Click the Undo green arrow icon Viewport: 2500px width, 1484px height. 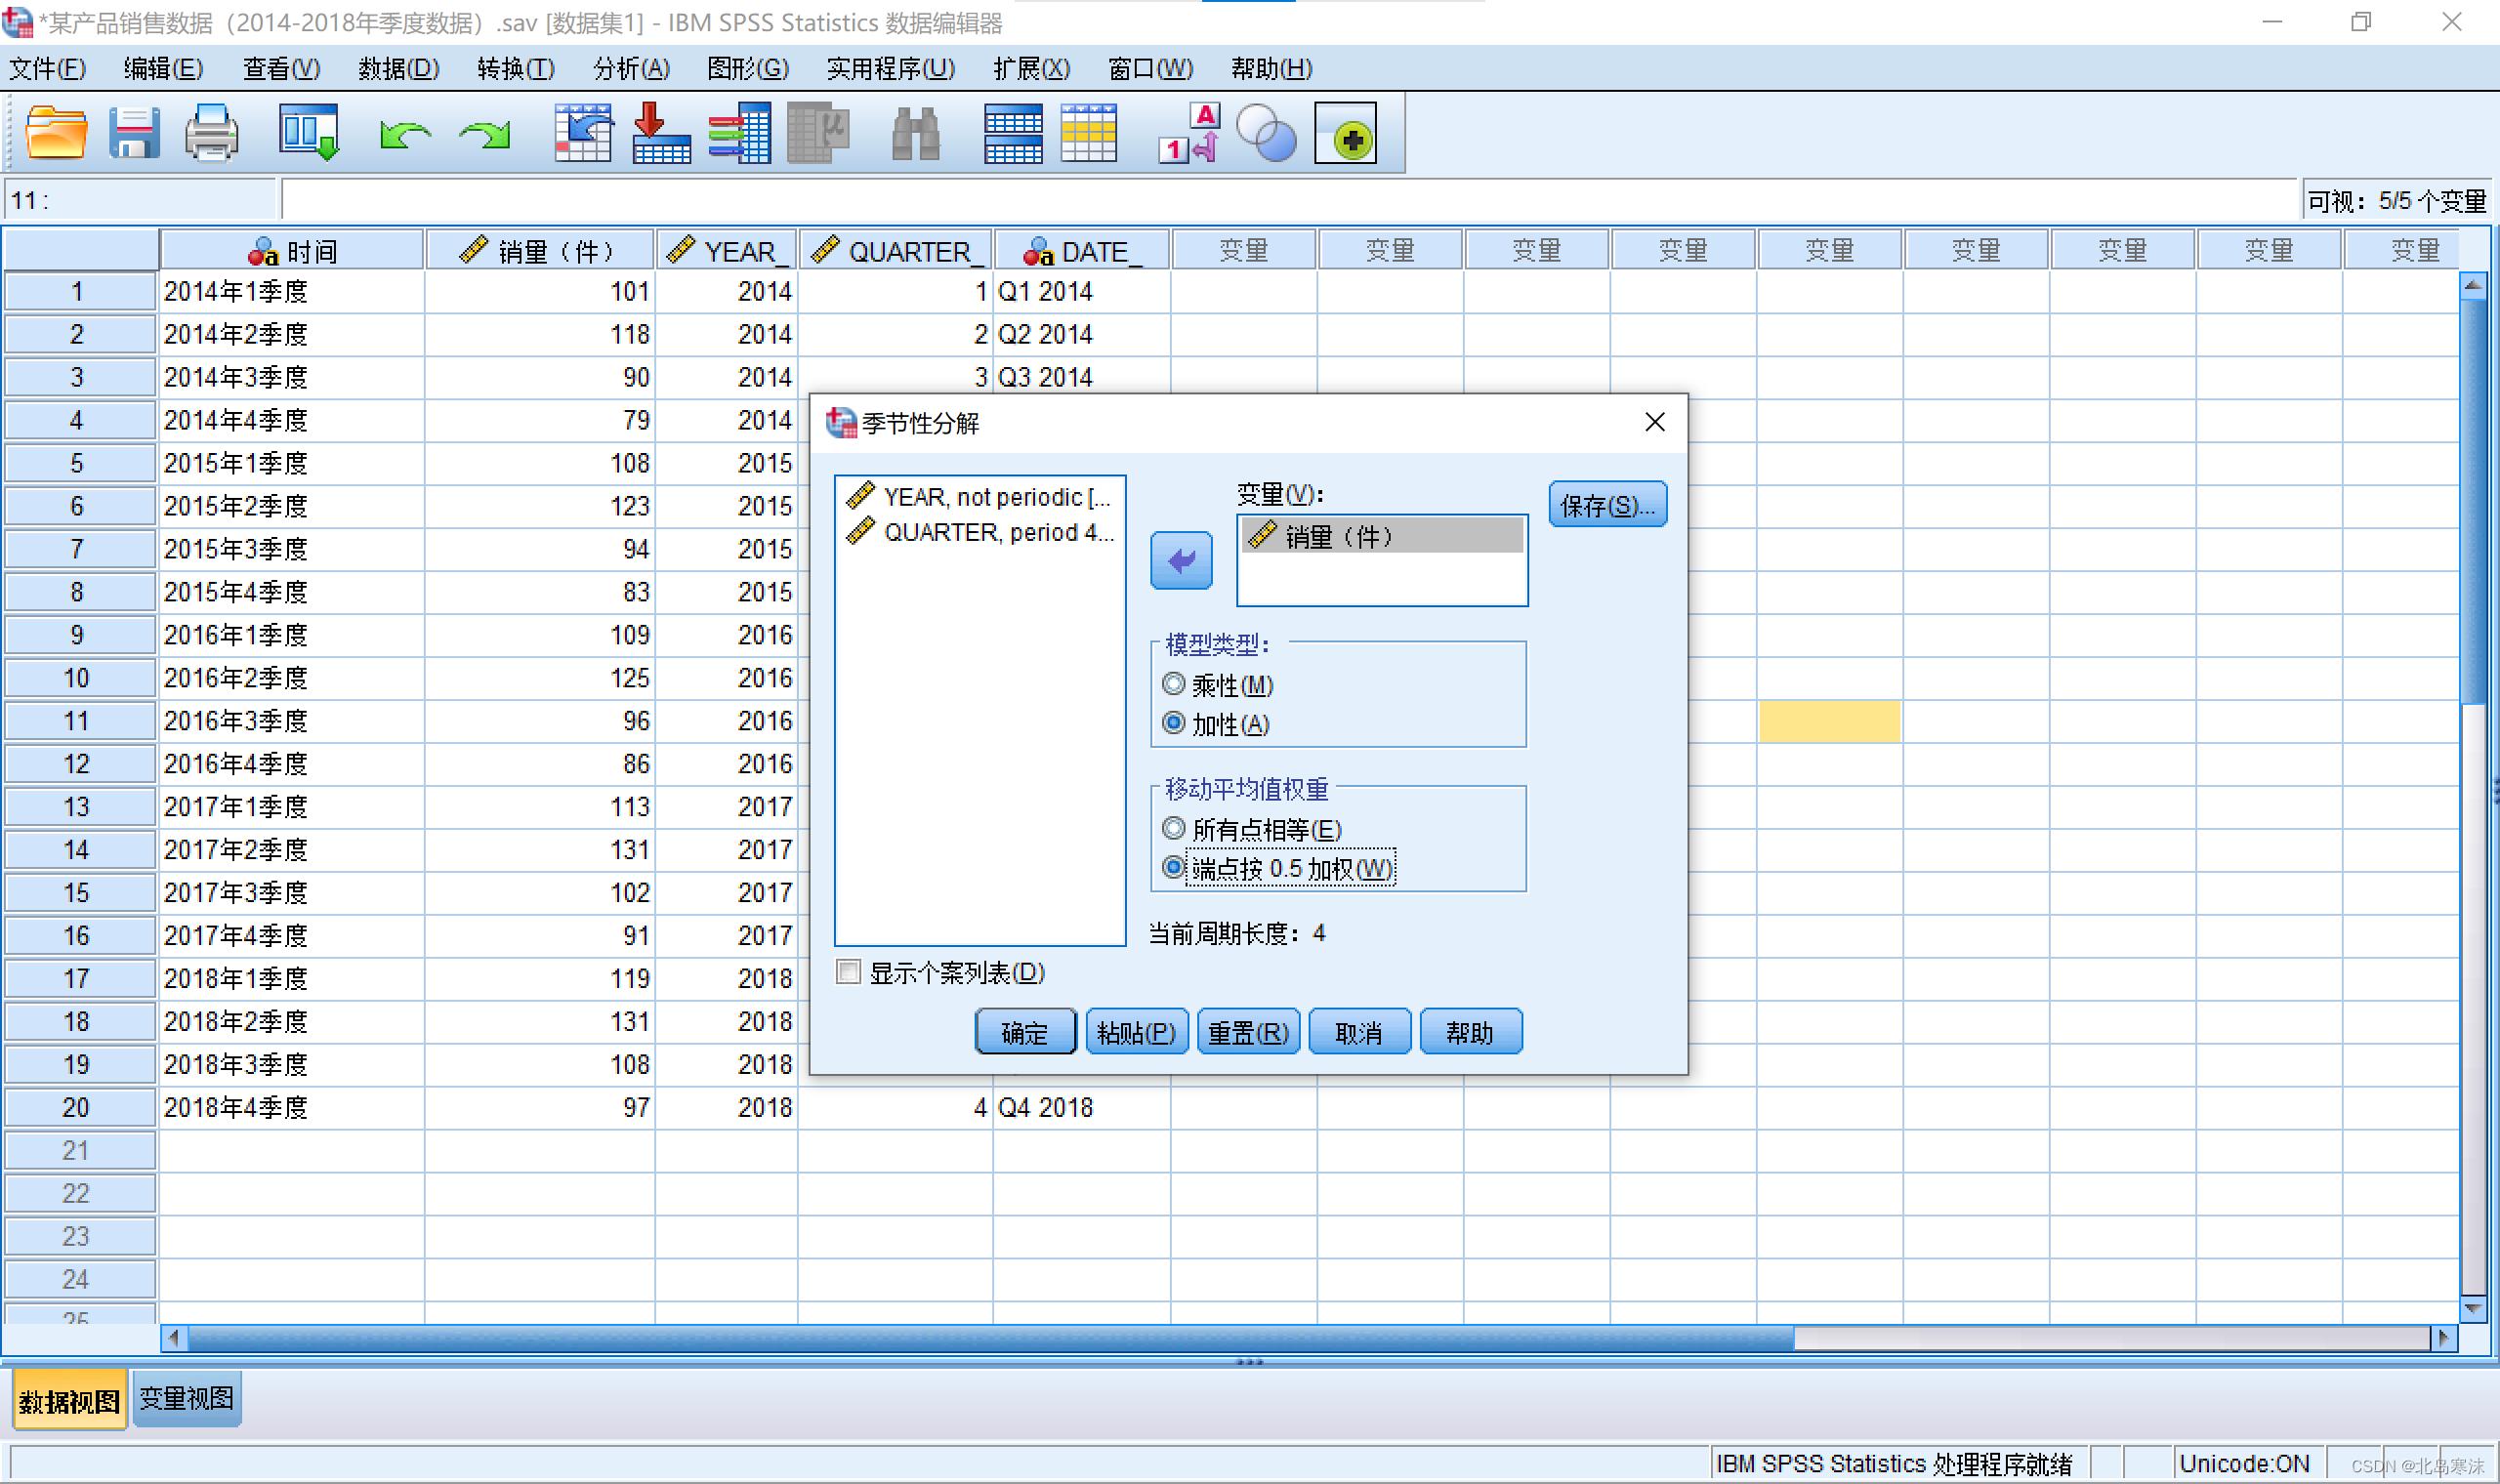click(404, 135)
